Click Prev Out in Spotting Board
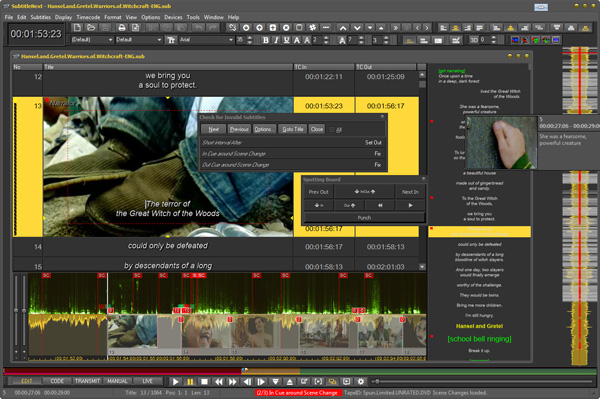The width and height of the screenshot is (600, 399). point(318,192)
